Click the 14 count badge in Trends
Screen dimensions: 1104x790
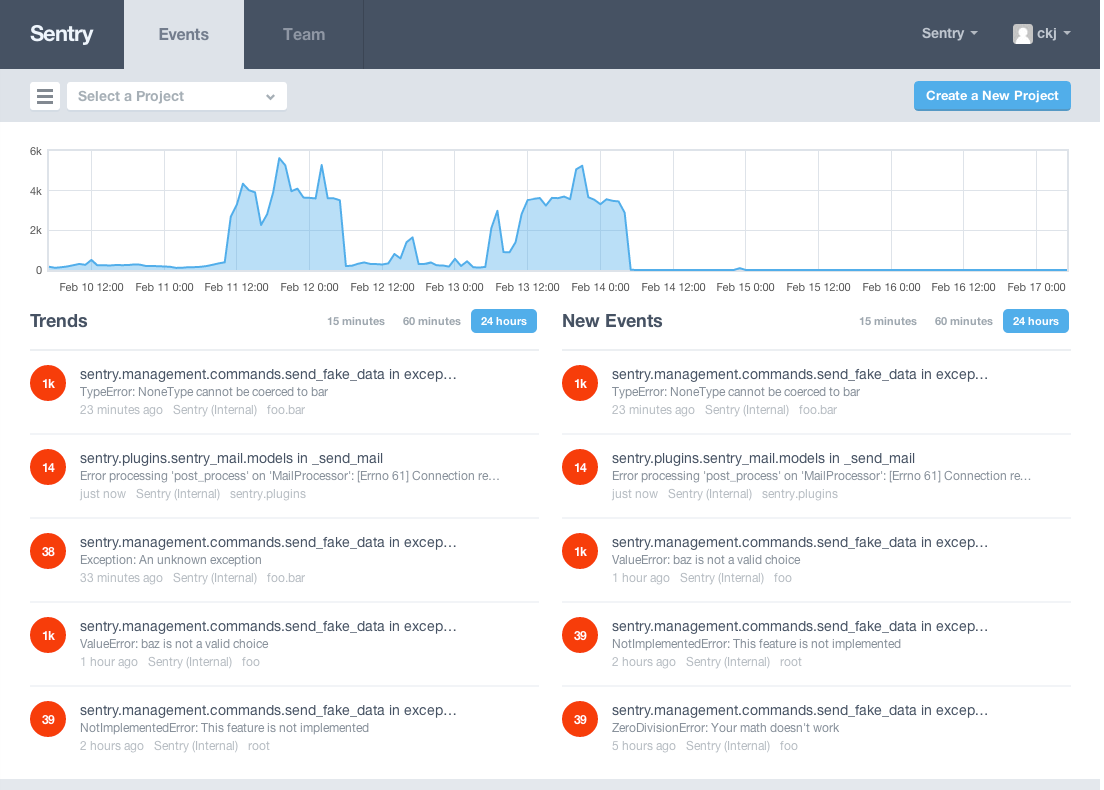[48, 467]
